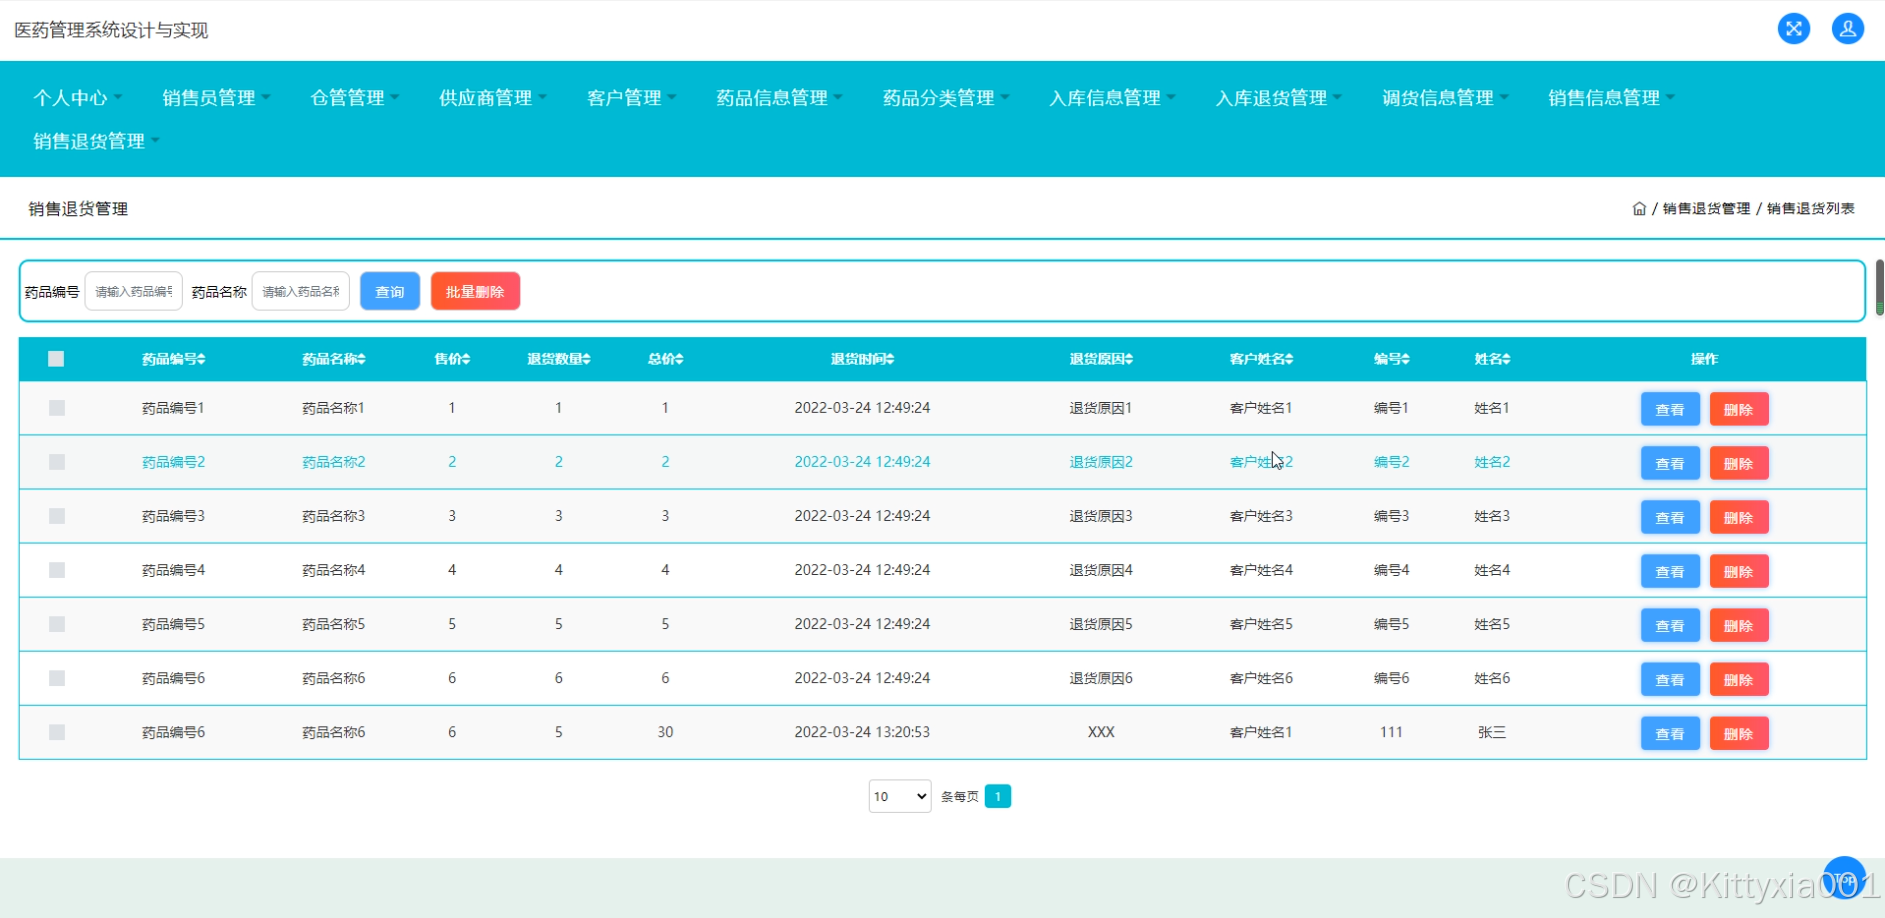Expand the 客户管理 dropdown menu
The height and width of the screenshot is (918, 1885).
pos(631,98)
